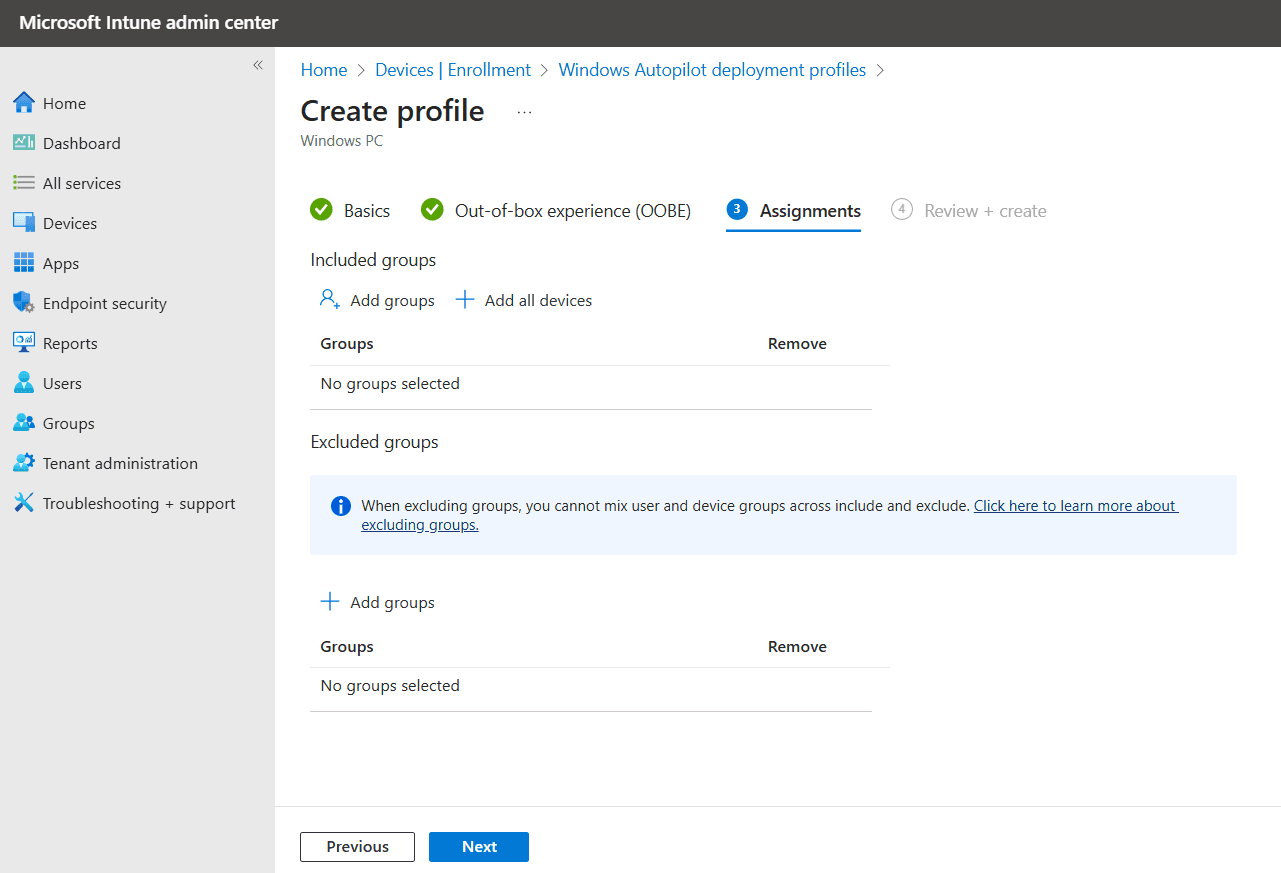Open the Users section
Viewport: 1281px width, 873px height.
click(x=62, y=382)
